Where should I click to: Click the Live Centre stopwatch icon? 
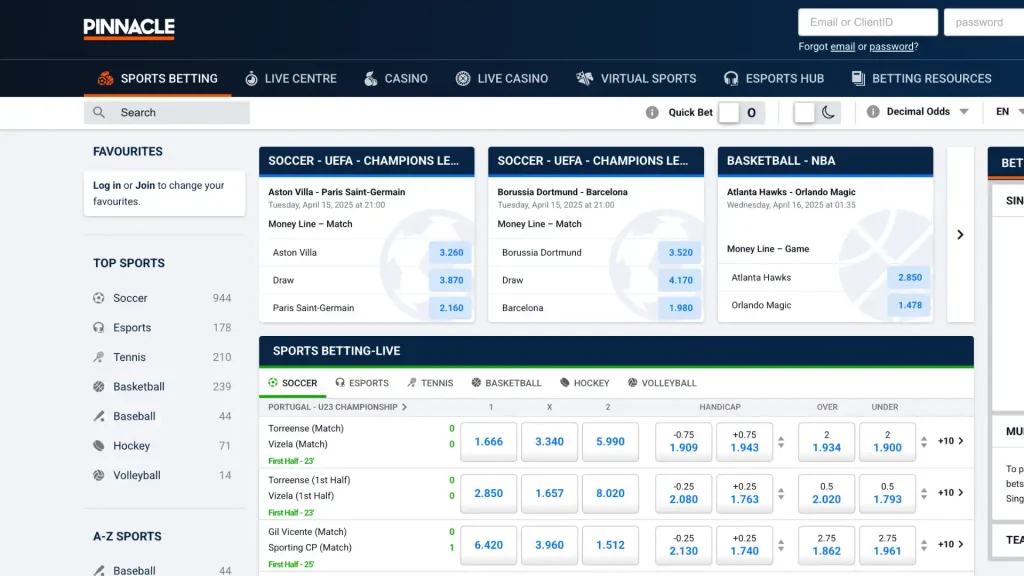[x=251, y=78]
